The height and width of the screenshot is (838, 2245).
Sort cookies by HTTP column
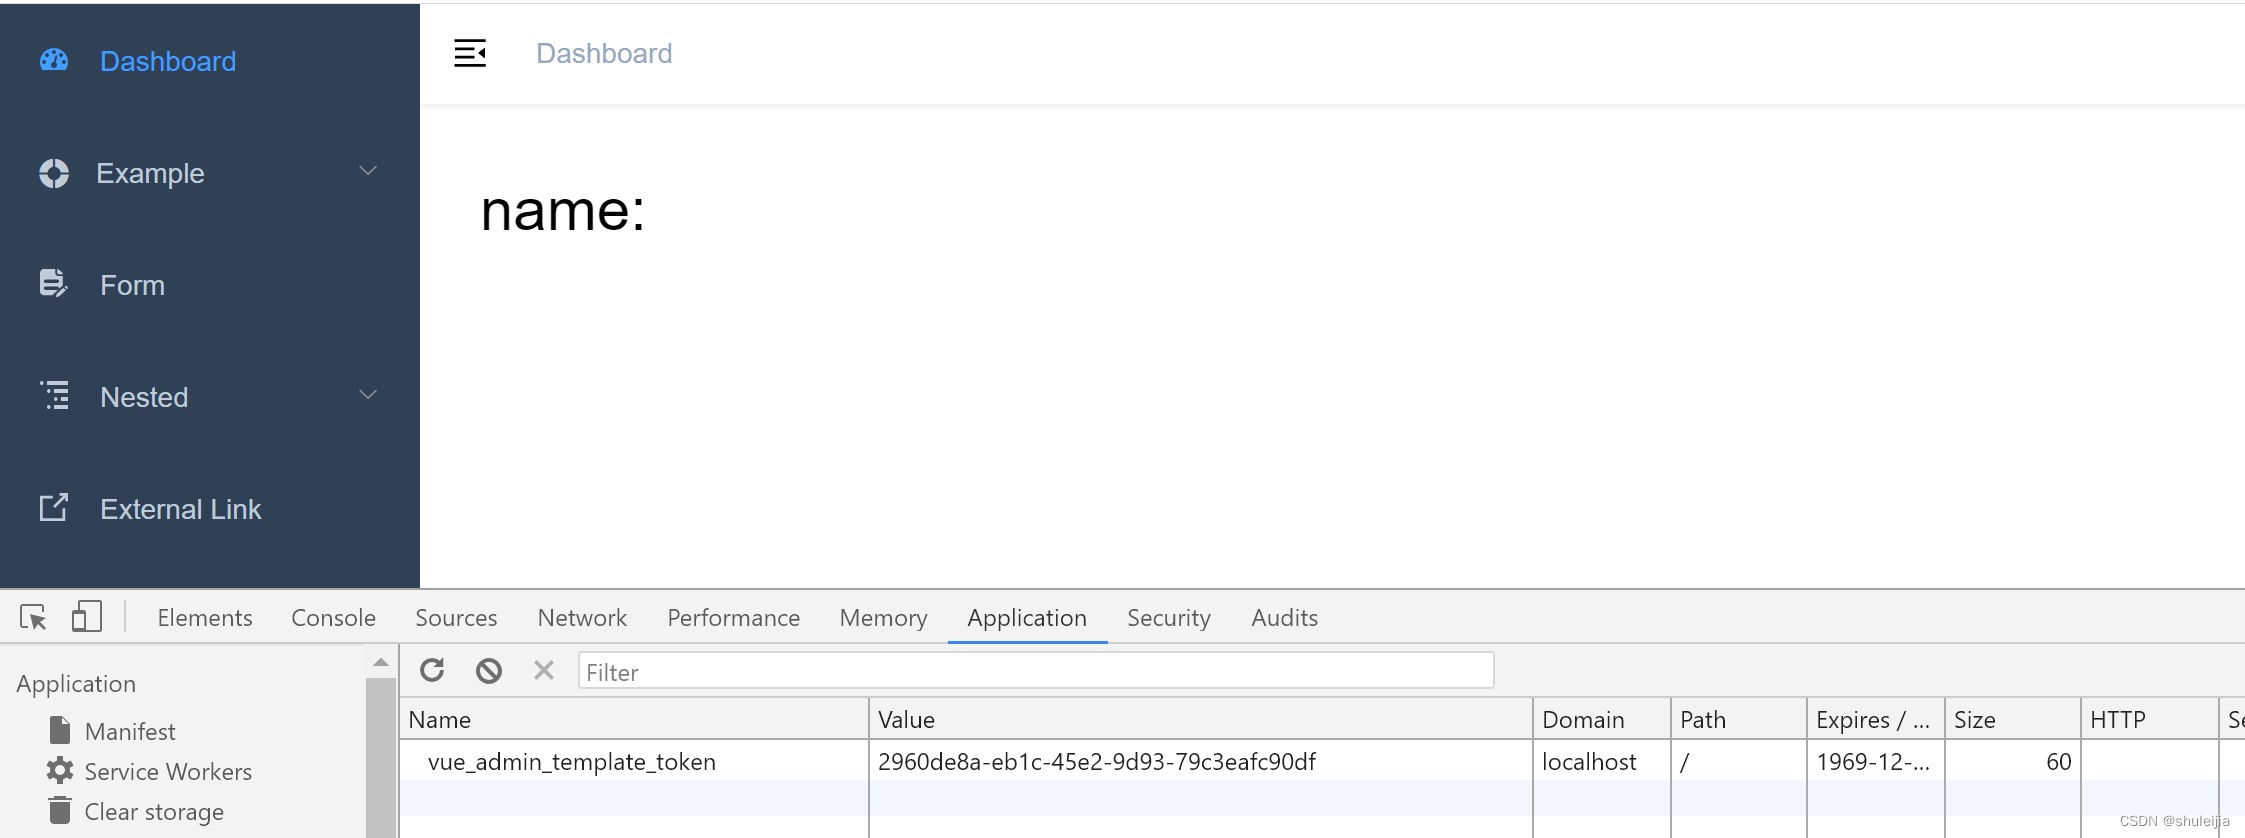pos(2150,719)
